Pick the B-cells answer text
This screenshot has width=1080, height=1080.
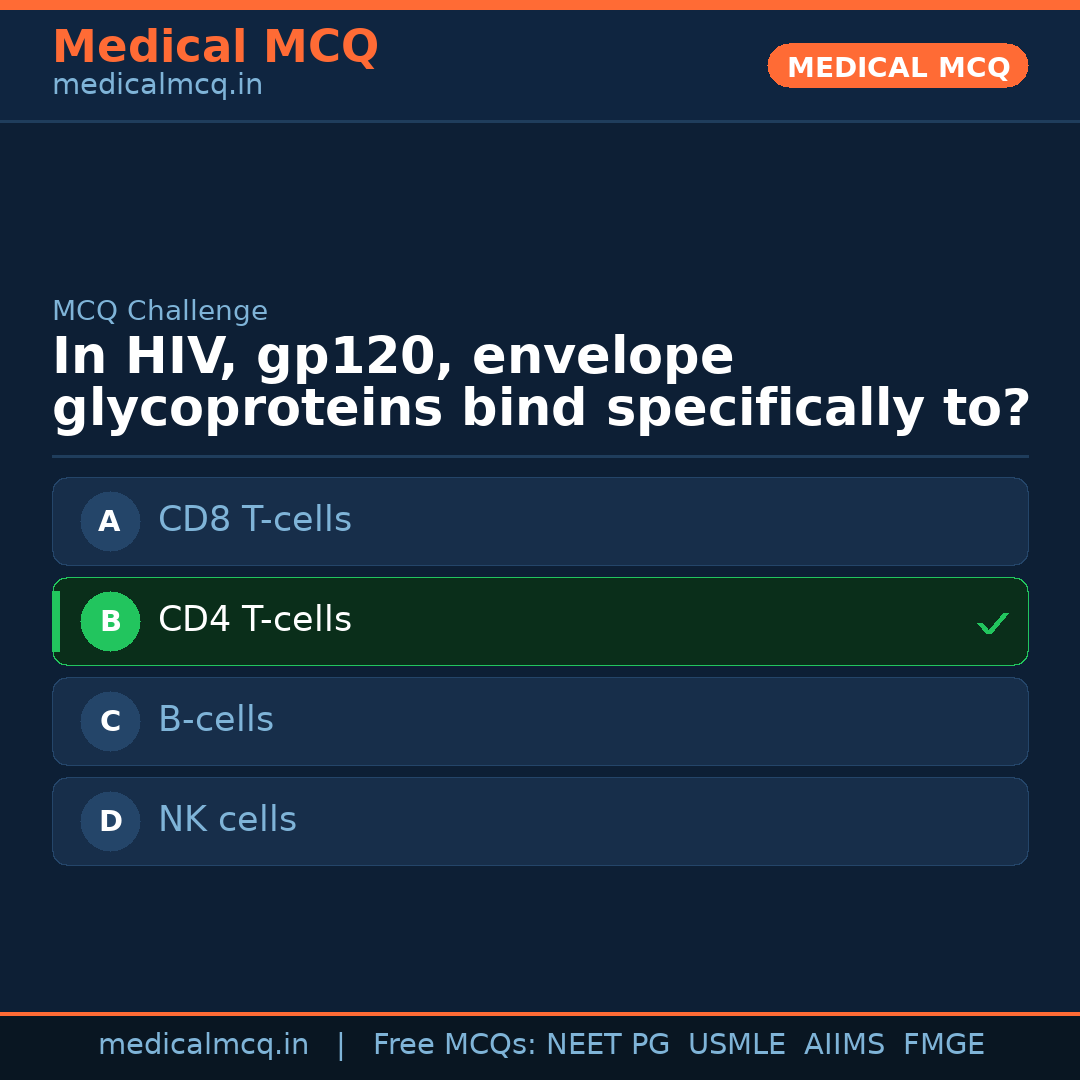pos(216,720)
